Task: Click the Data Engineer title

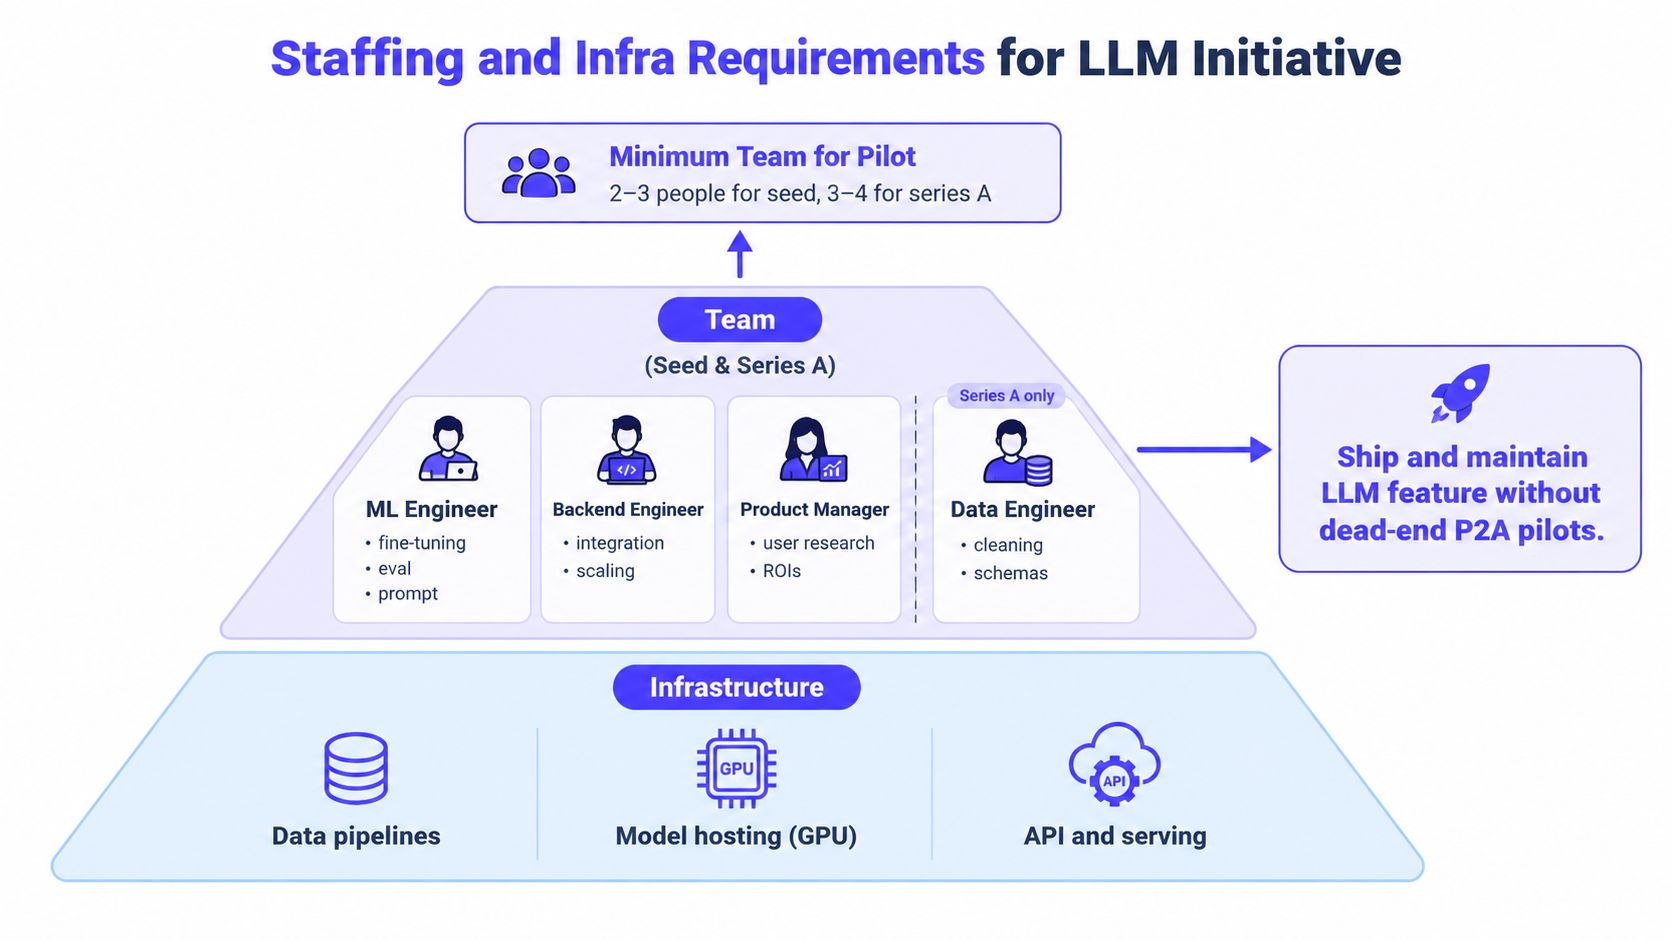Action: click(x=1022, y=509)
